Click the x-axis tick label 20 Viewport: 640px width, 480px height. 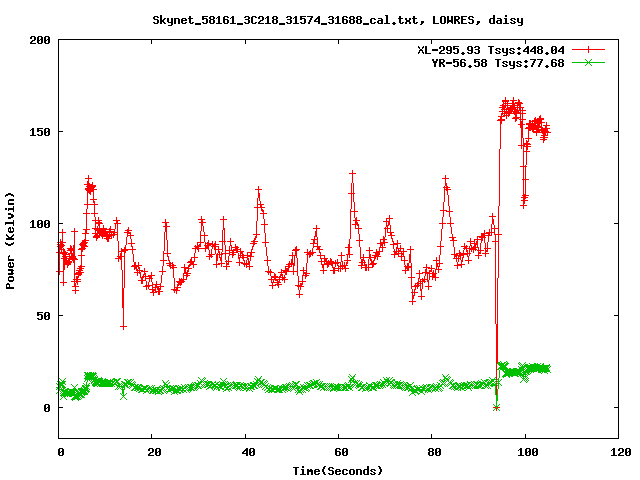[154, 452]
